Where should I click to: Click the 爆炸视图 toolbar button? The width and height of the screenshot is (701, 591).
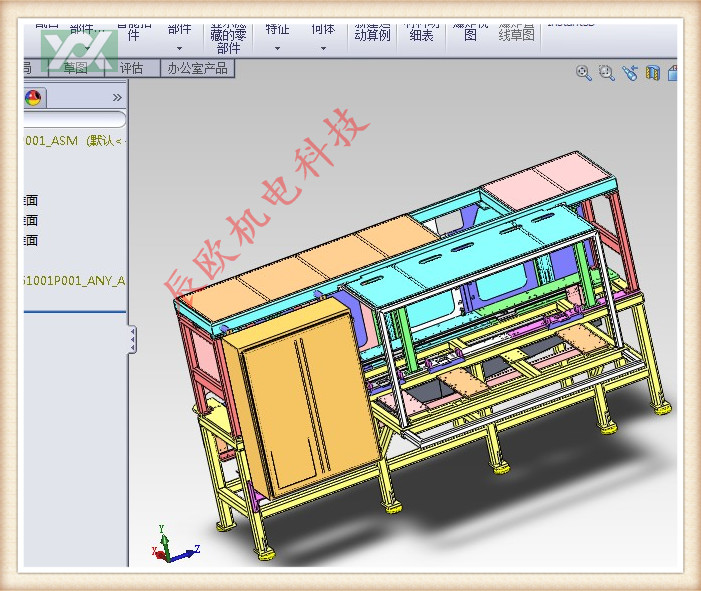point(470,33)
